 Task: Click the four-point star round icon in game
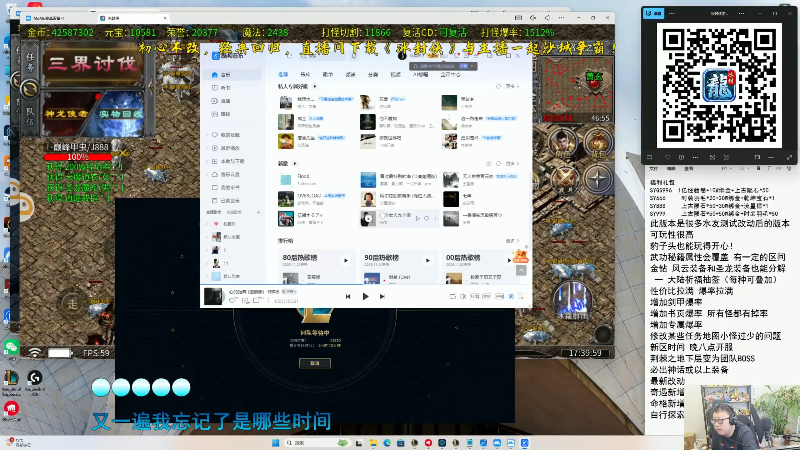click(x=597, y=180)
